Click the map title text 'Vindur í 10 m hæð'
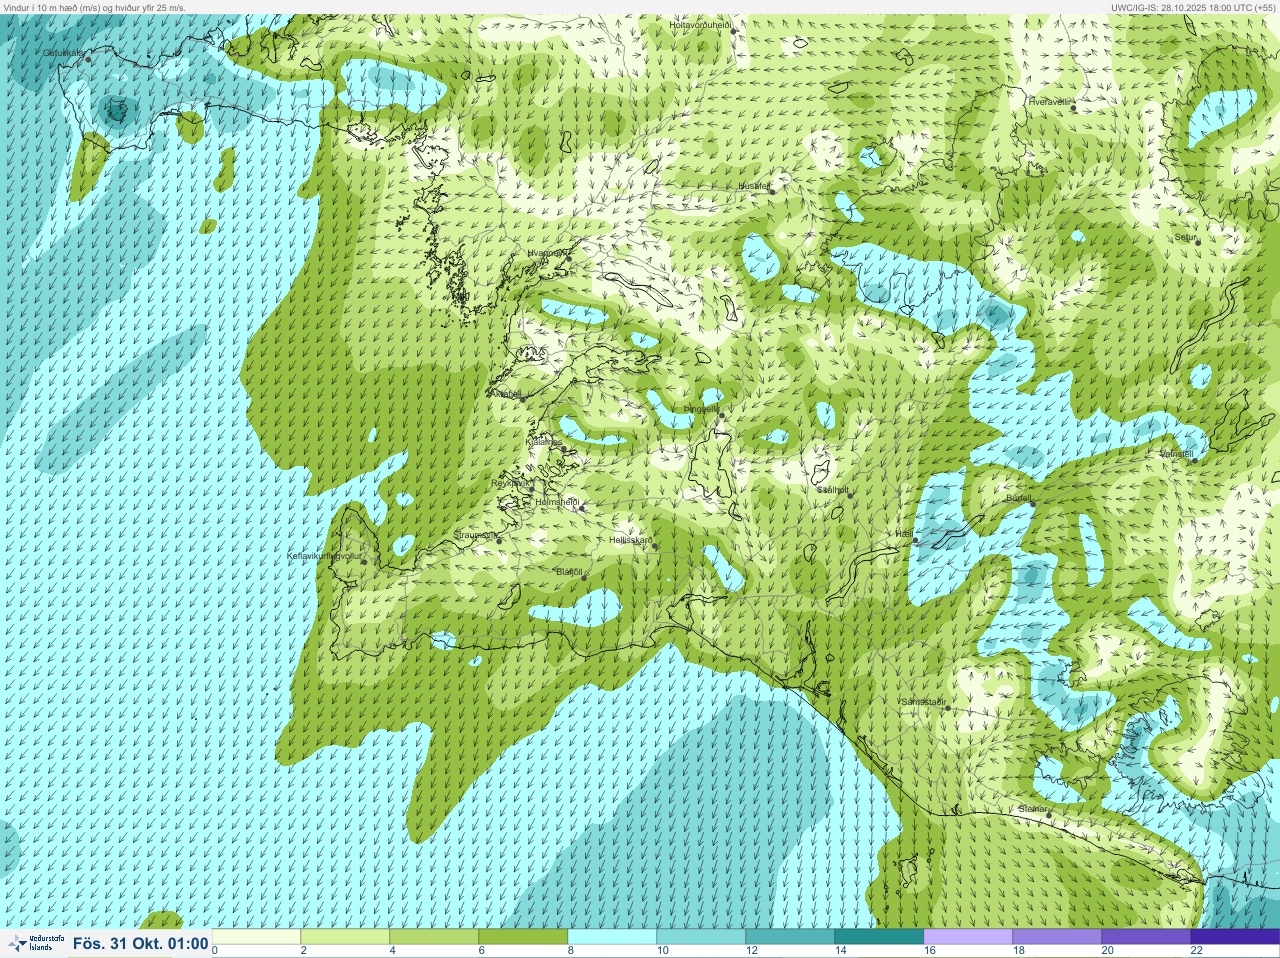This screenshot has width=1280, height=958. coord(43,7)
